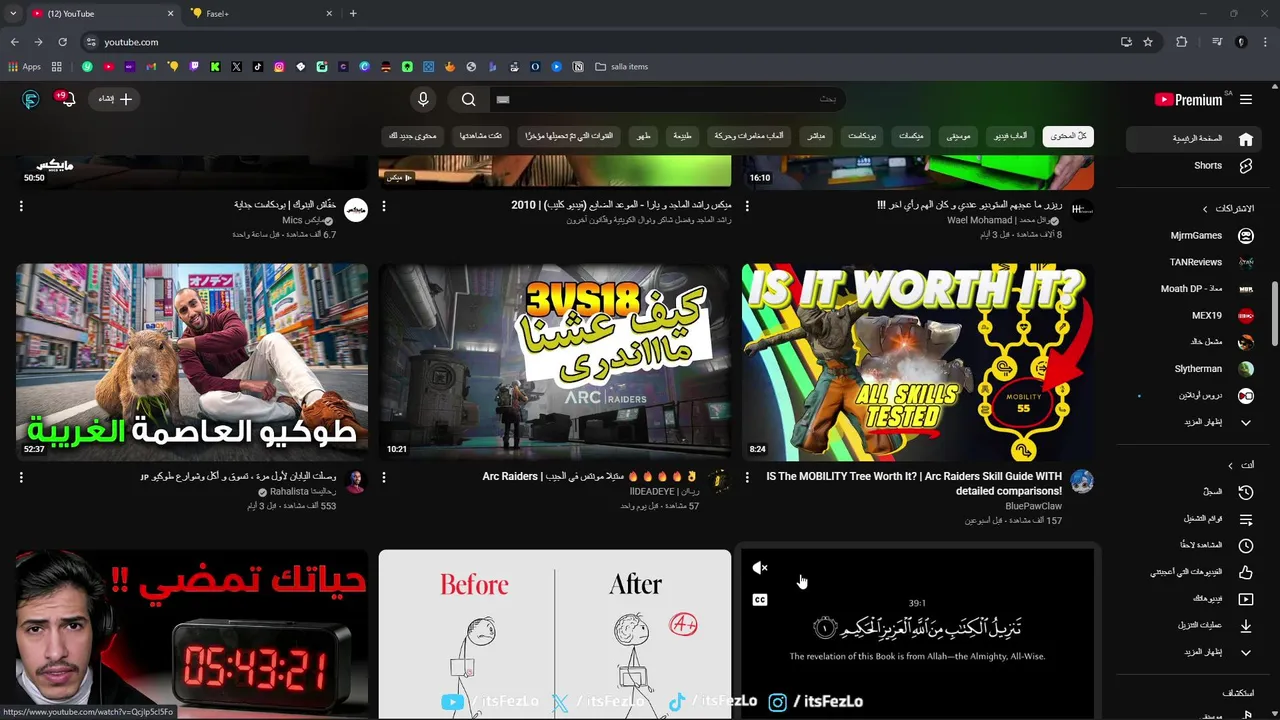Select the Music (موسيقى) filter chip
The image size is (1280, 720).
pyautogui.click(x=958, y=136)
